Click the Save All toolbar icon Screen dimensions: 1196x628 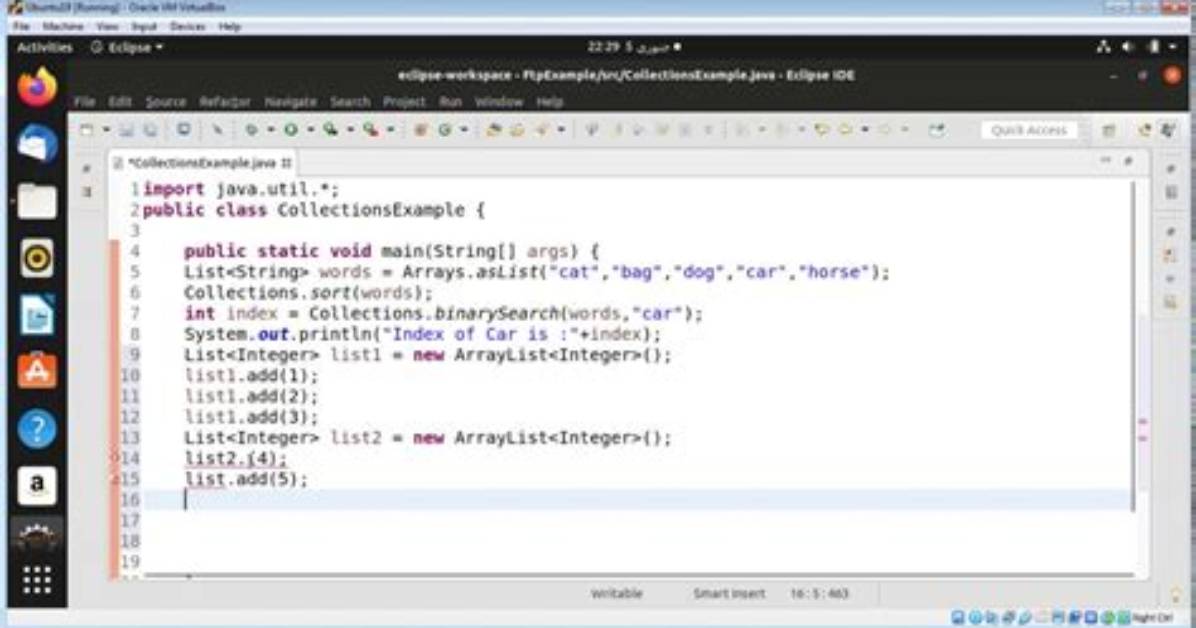[x=150, y=130]
